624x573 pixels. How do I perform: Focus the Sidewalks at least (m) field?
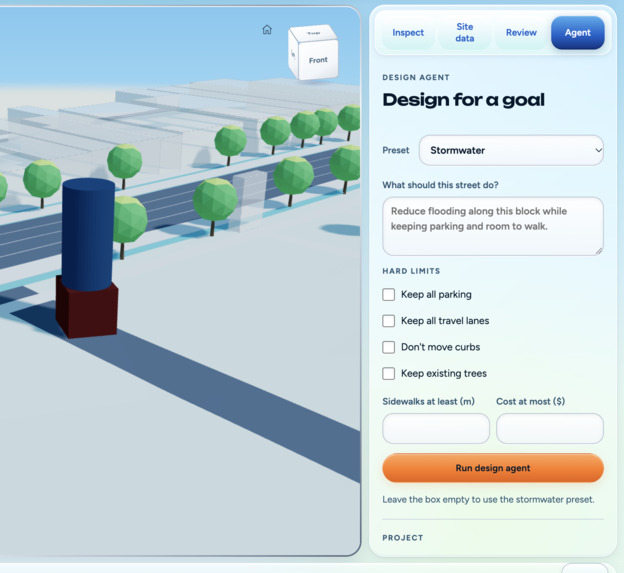pos(436,428)
